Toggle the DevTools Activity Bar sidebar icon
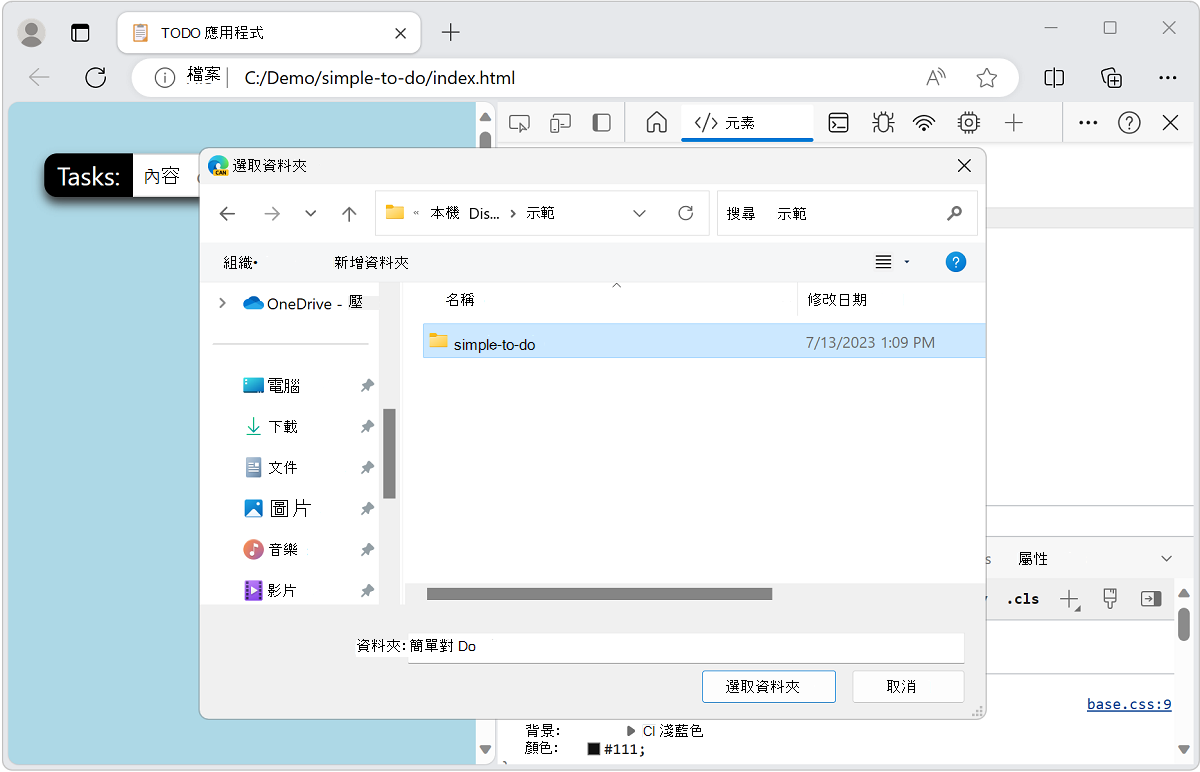 (601, 123)
